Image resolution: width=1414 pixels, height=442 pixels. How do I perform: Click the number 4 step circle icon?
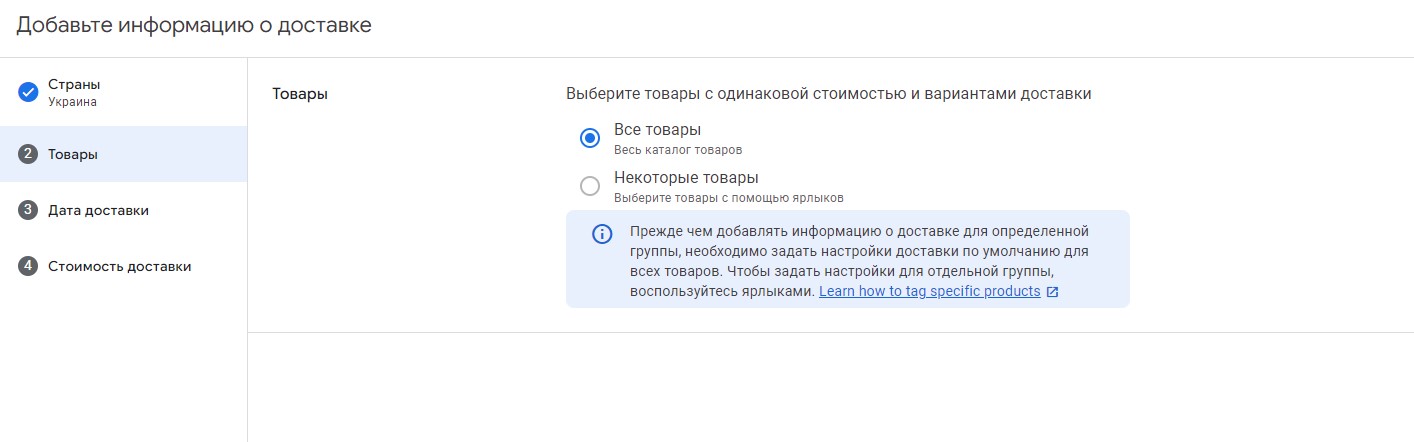pos(28,266)
